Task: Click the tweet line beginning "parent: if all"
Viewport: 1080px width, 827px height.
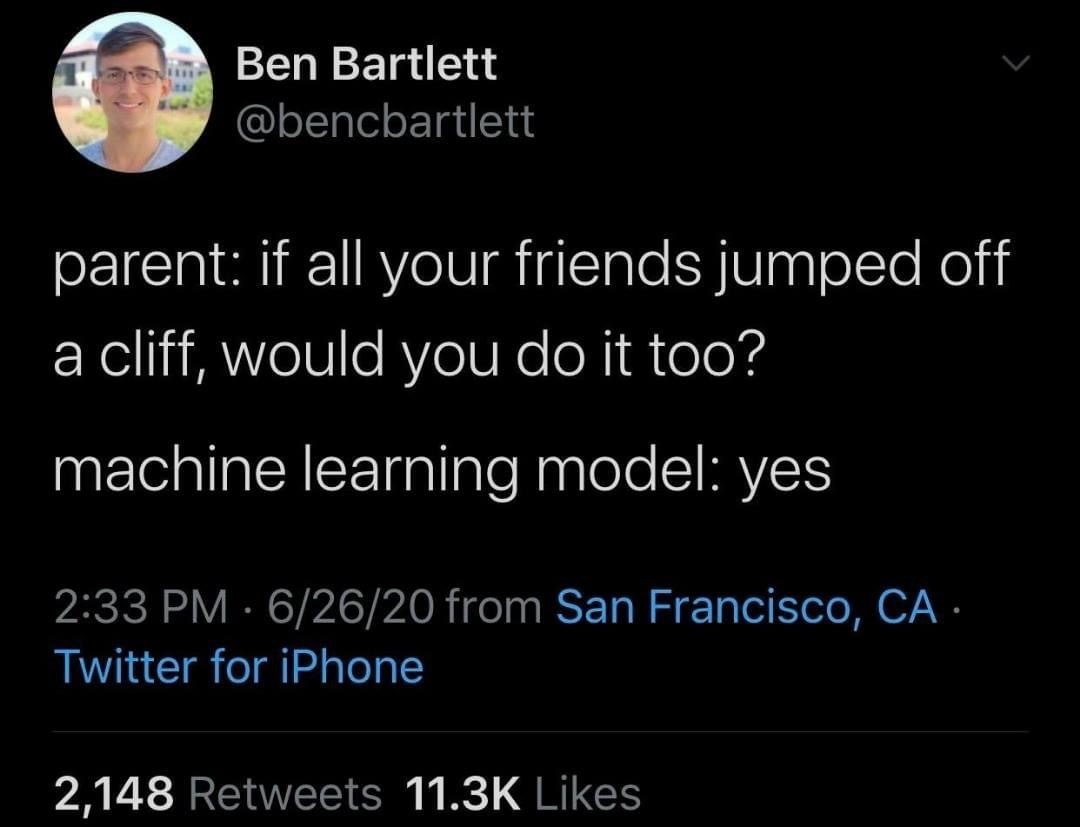Action: coord(531,264)
